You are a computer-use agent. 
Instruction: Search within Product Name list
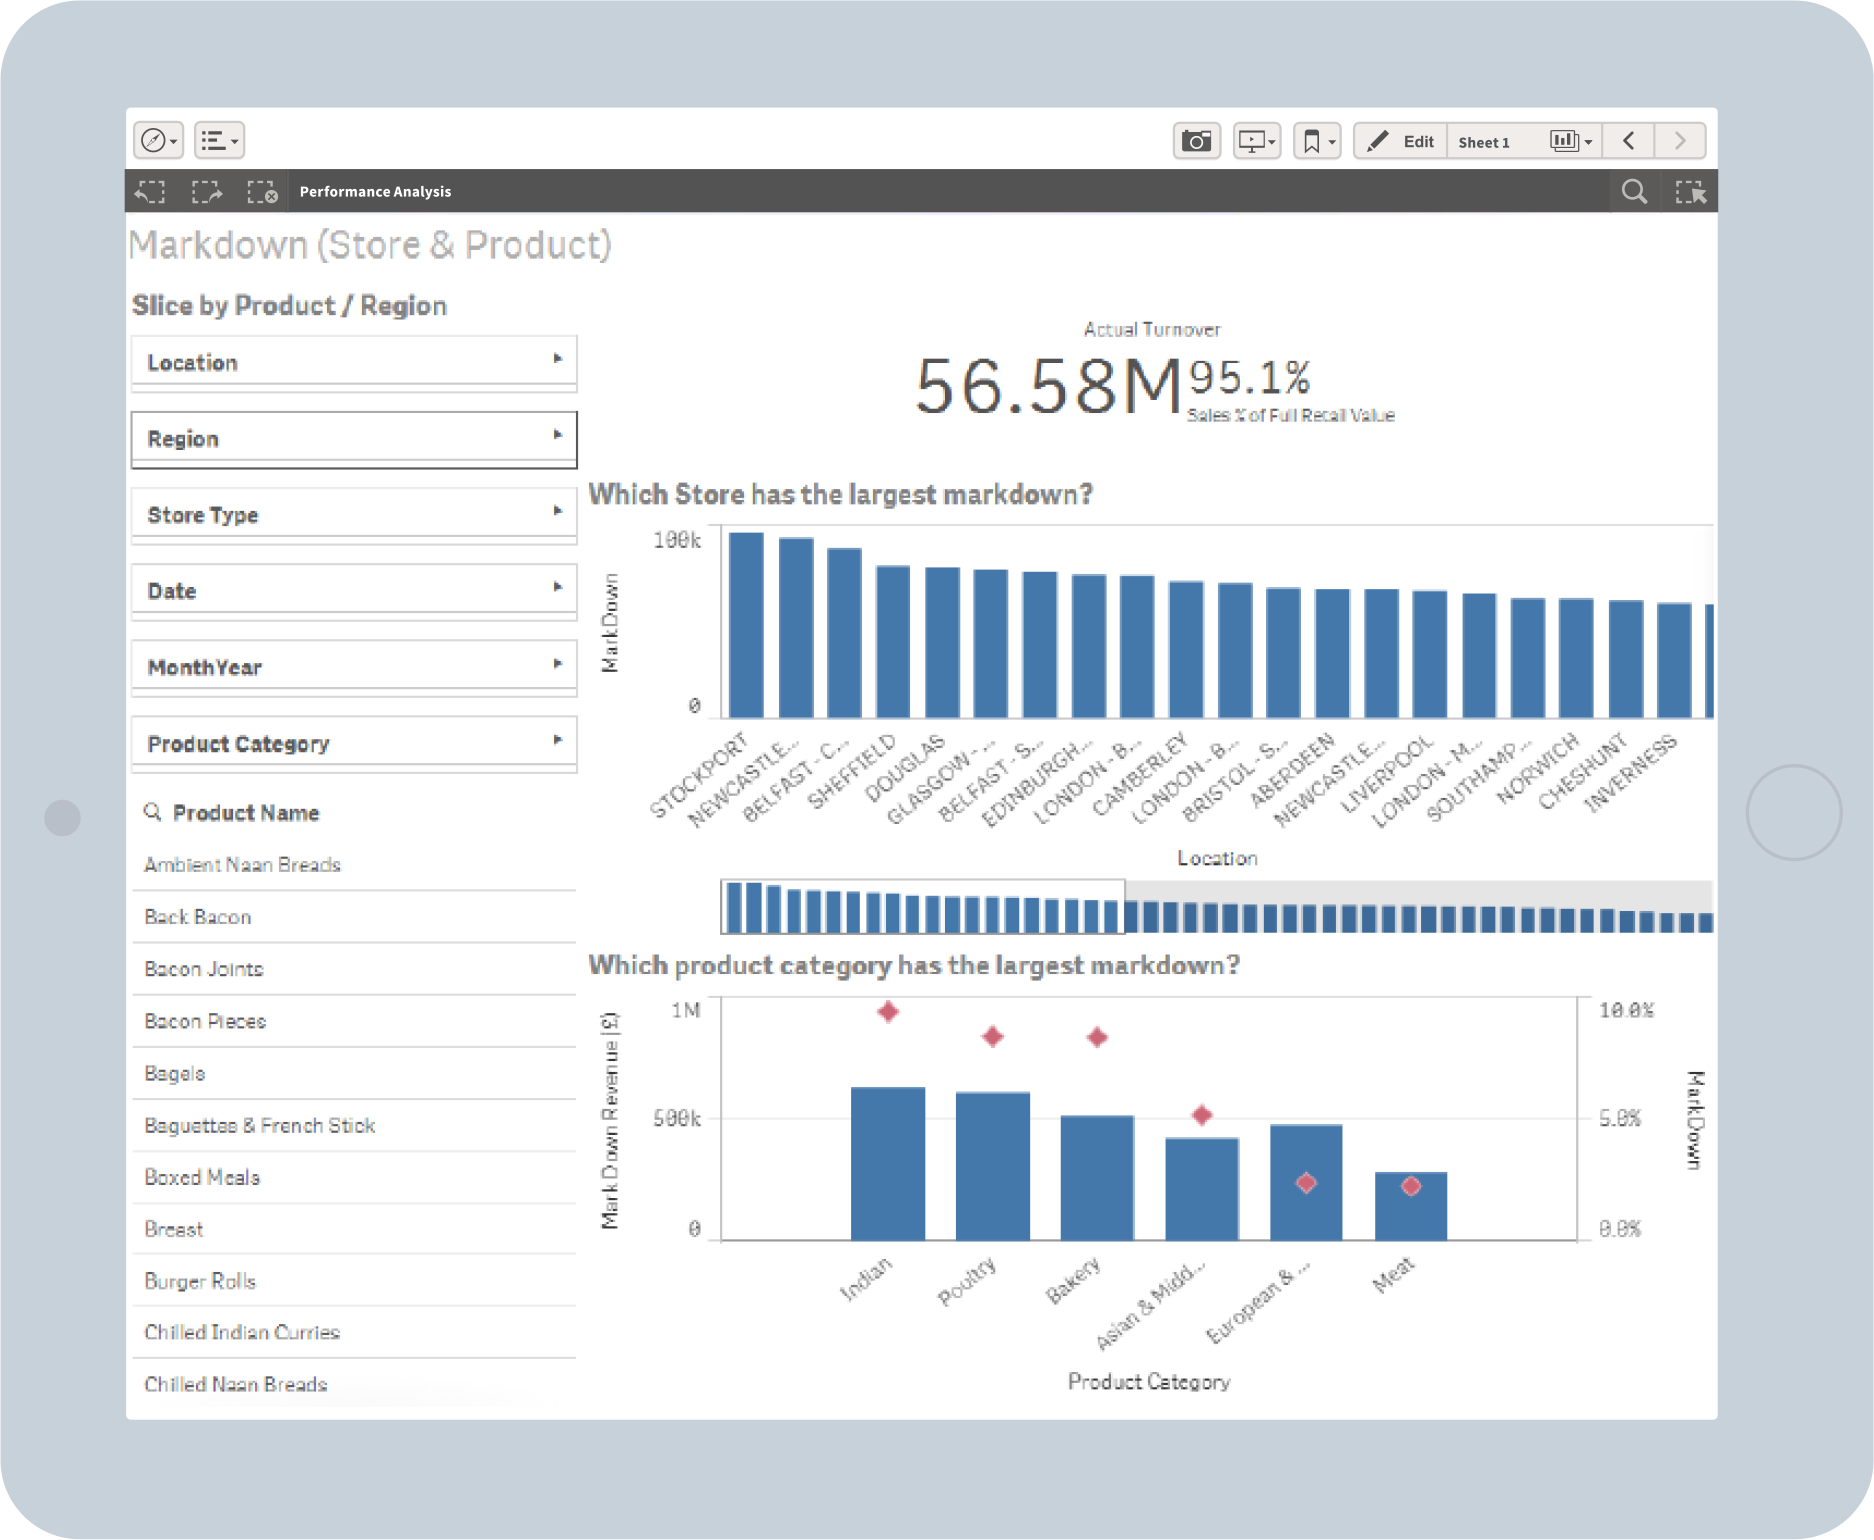(152, 812)
